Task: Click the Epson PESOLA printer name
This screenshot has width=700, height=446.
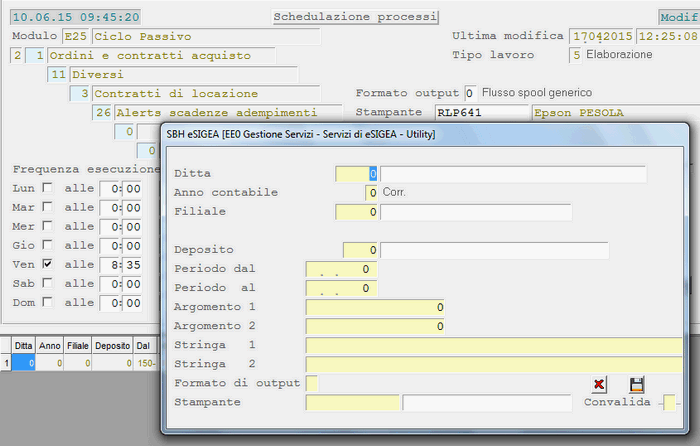Action: [x=616, y=113]
